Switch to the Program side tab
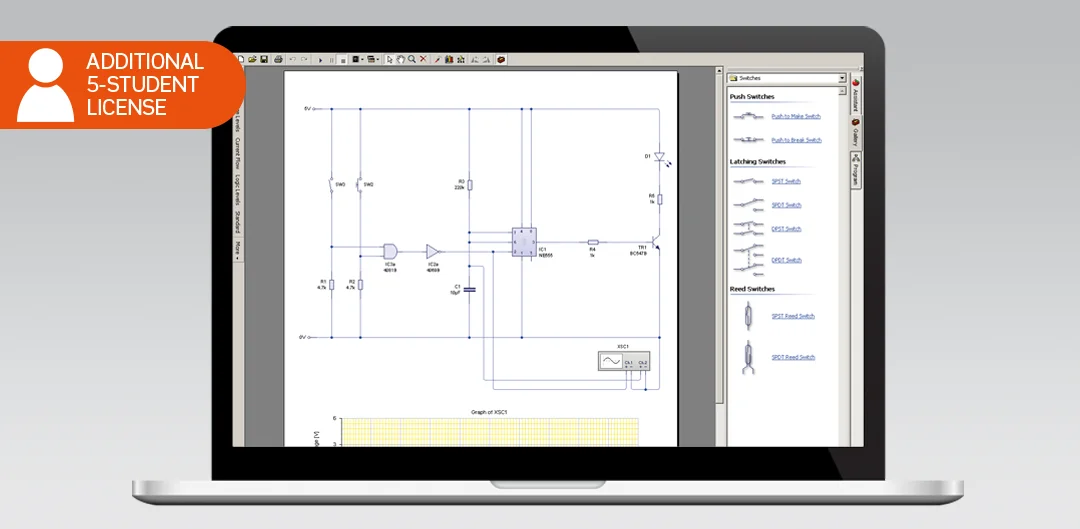The width and height of the screenshot is (1080, 529). click(857, 172)
